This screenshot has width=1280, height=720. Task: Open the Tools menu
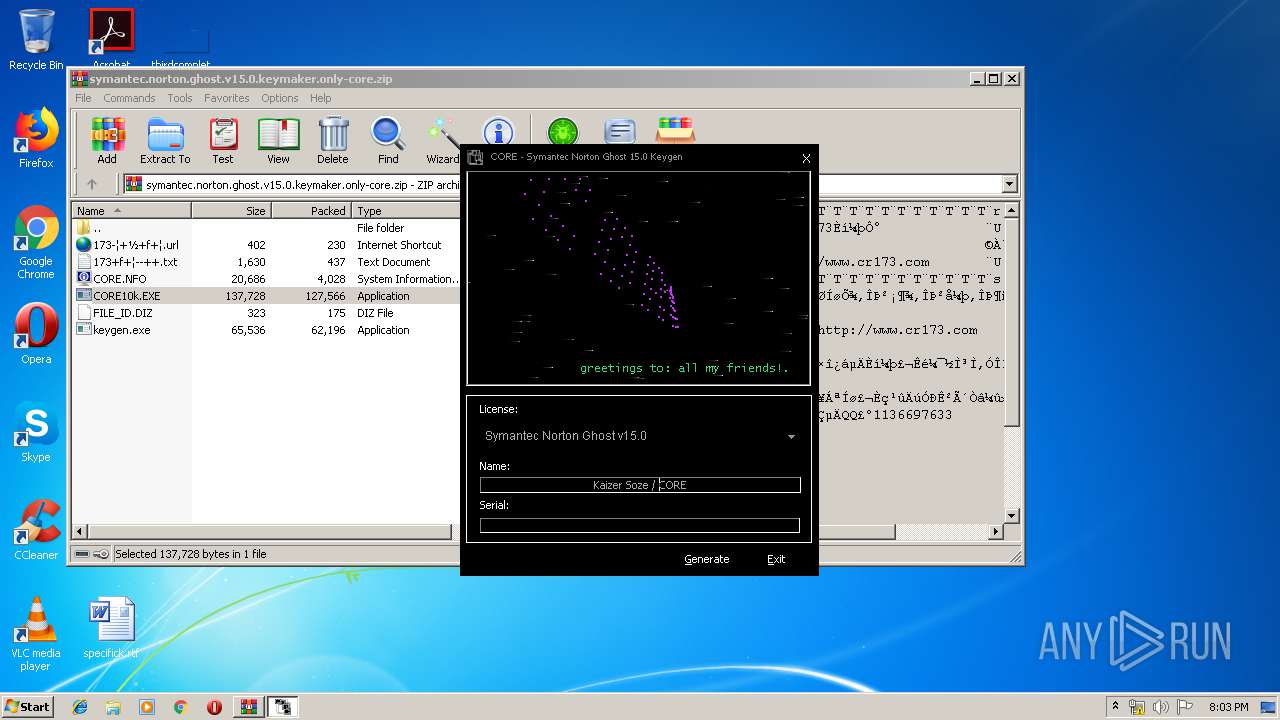pos(180,98)
